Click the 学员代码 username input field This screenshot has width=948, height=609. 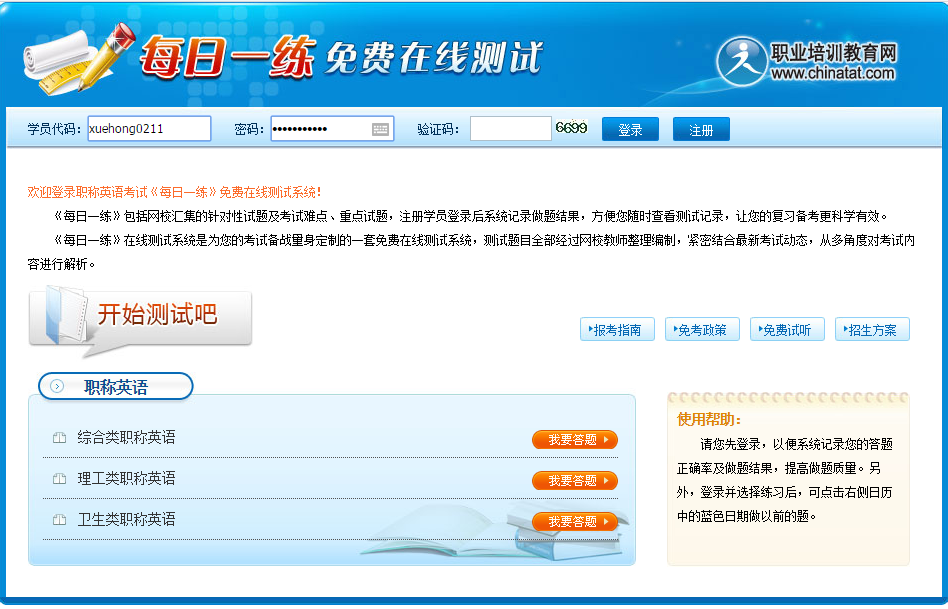click(149, 129)
